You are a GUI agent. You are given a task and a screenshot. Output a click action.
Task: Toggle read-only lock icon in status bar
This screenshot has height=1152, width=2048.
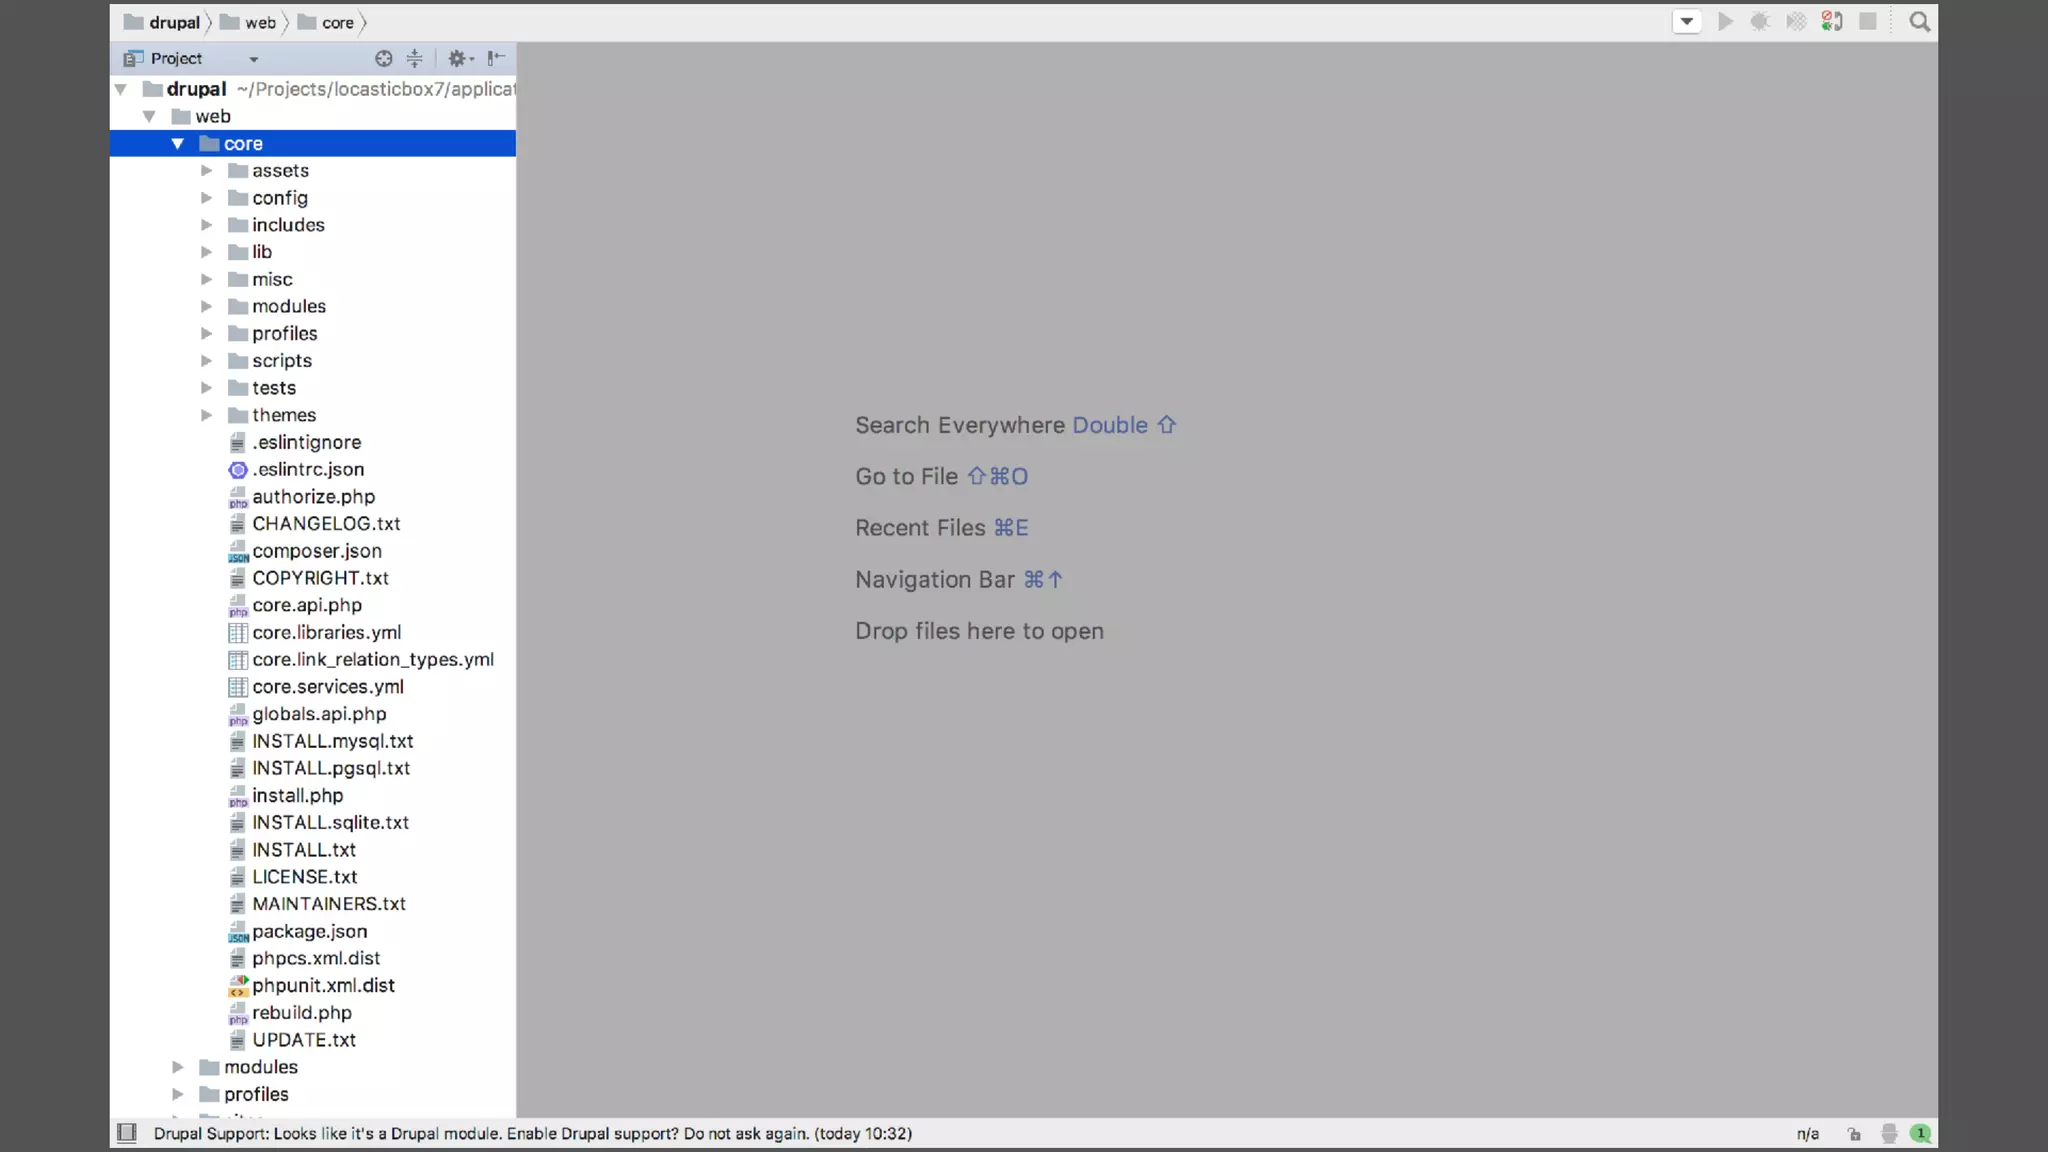(x=1854, y=1134)
